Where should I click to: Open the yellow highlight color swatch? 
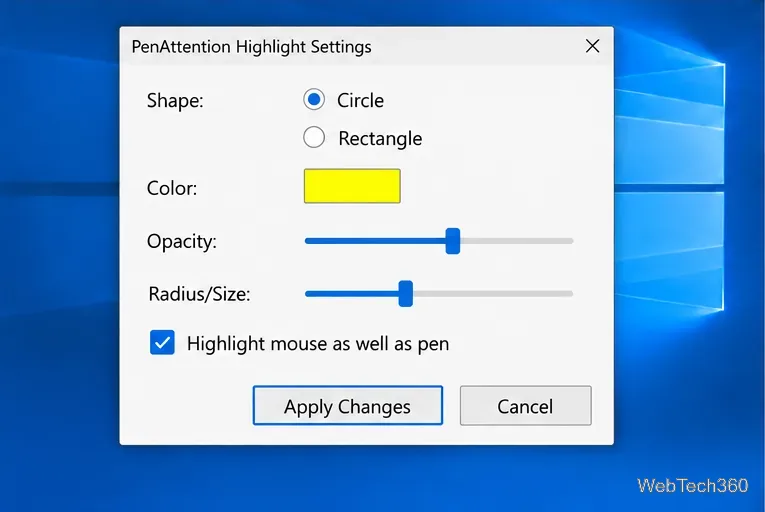pyautogui.click(x=352, y=186)
